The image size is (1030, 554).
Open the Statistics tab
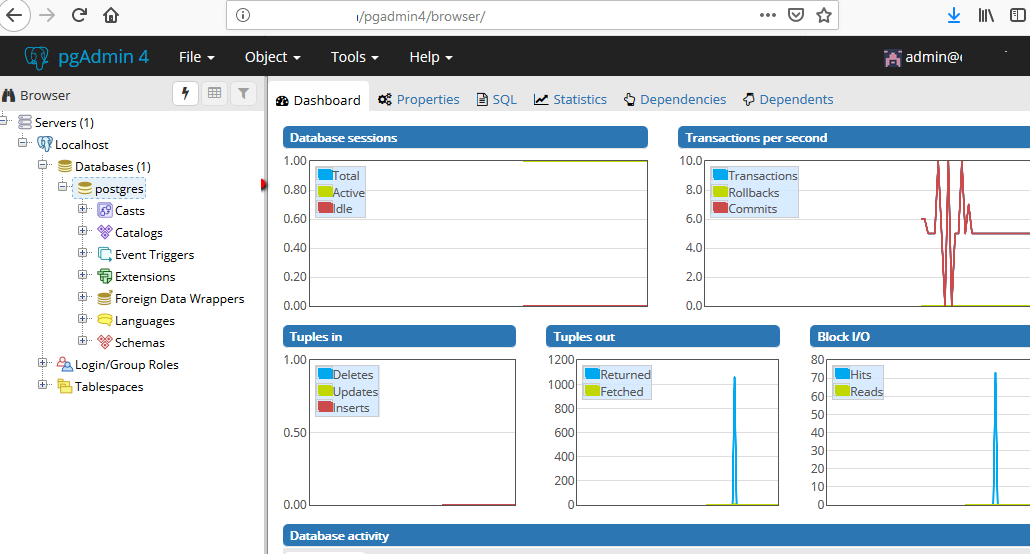[x=570, y=99]
